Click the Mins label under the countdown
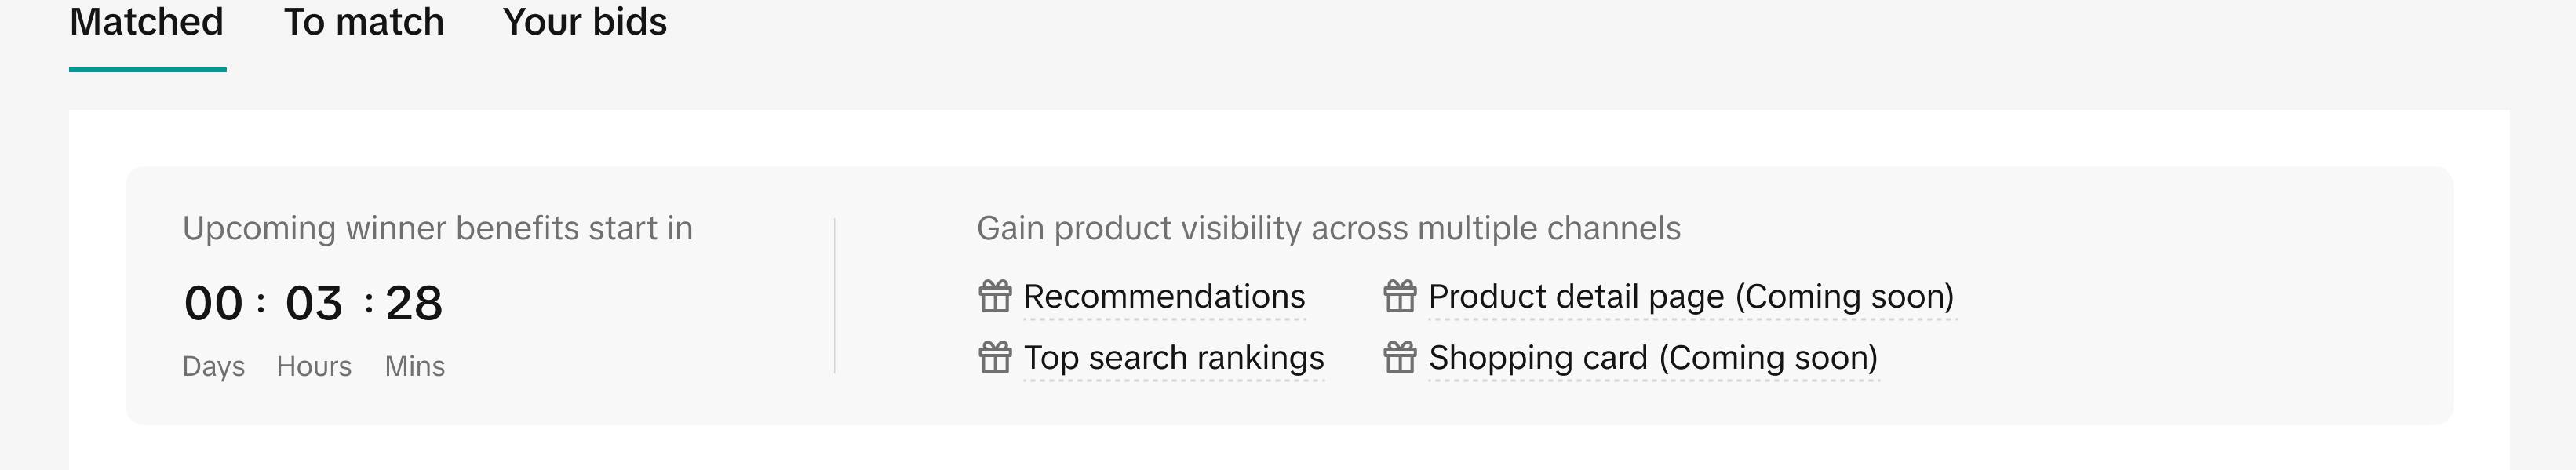The width and height of the screenshot is (2576, 470). pos(415,366)
